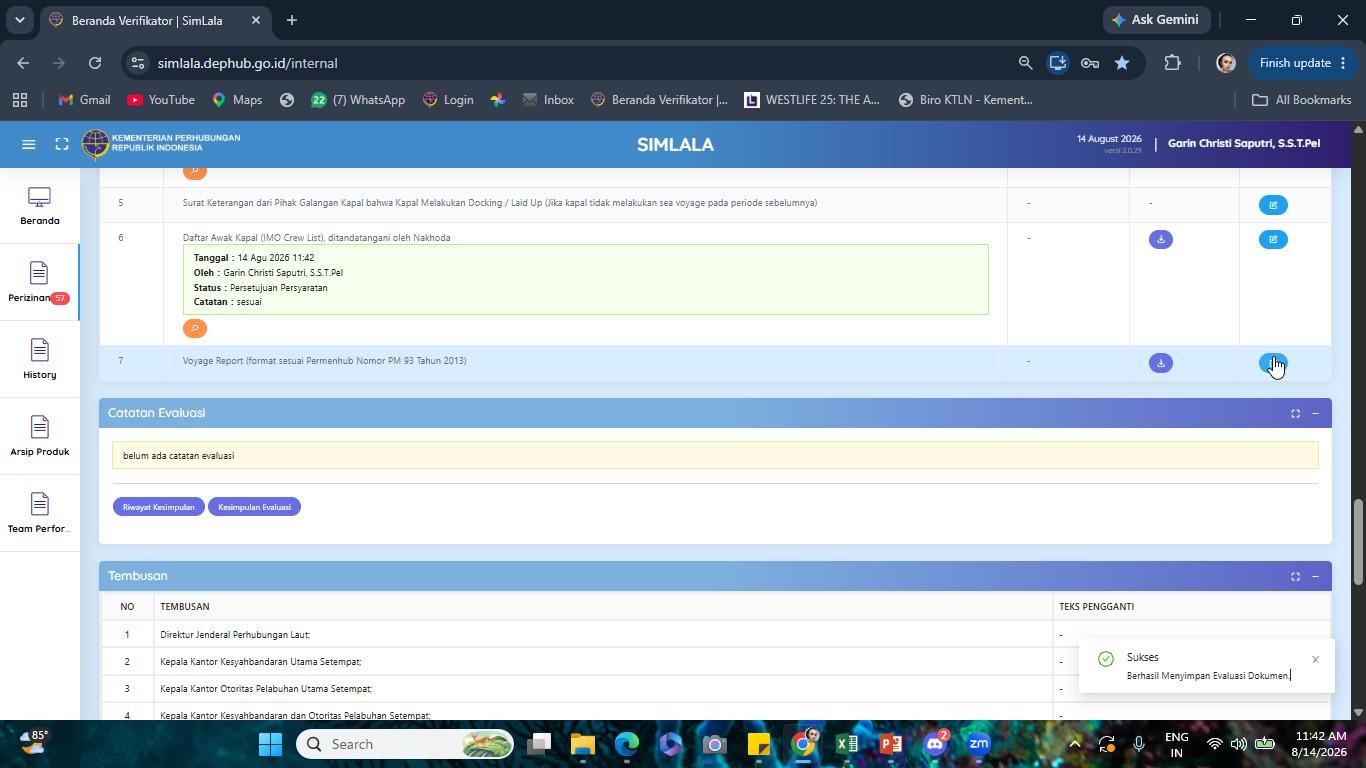Maximize the Catatan Evaluasi panel
The image size is (1366, 768).
(1295, 413)
